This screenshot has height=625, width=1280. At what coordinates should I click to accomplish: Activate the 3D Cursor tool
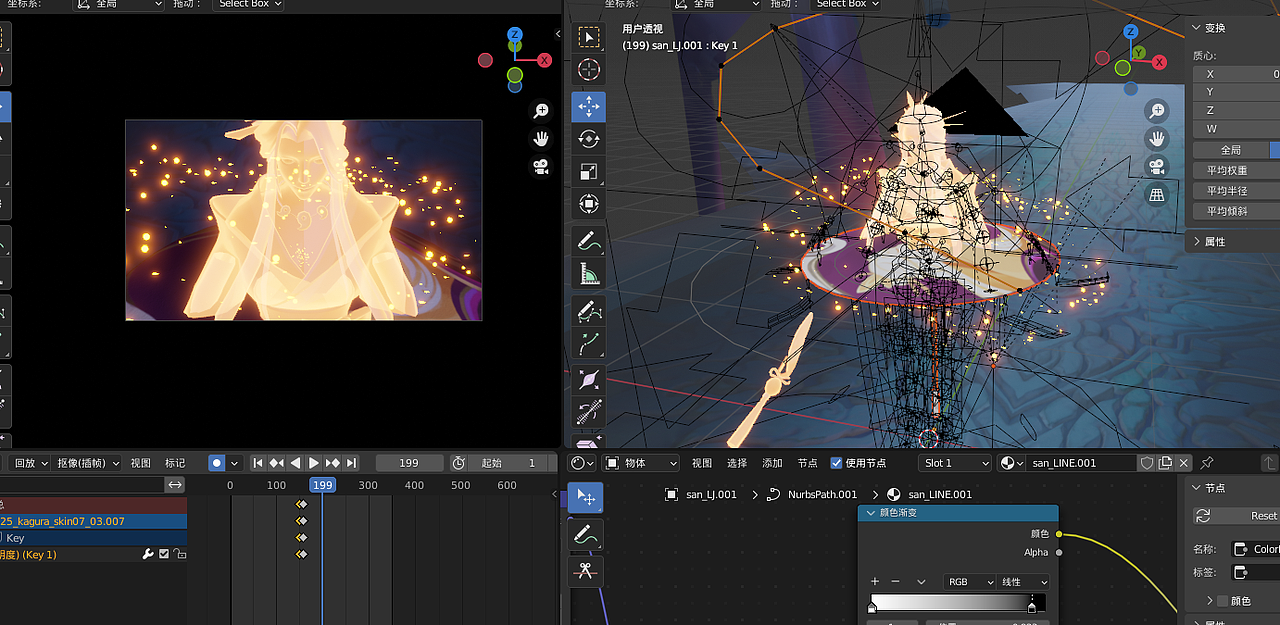point(589,70)
